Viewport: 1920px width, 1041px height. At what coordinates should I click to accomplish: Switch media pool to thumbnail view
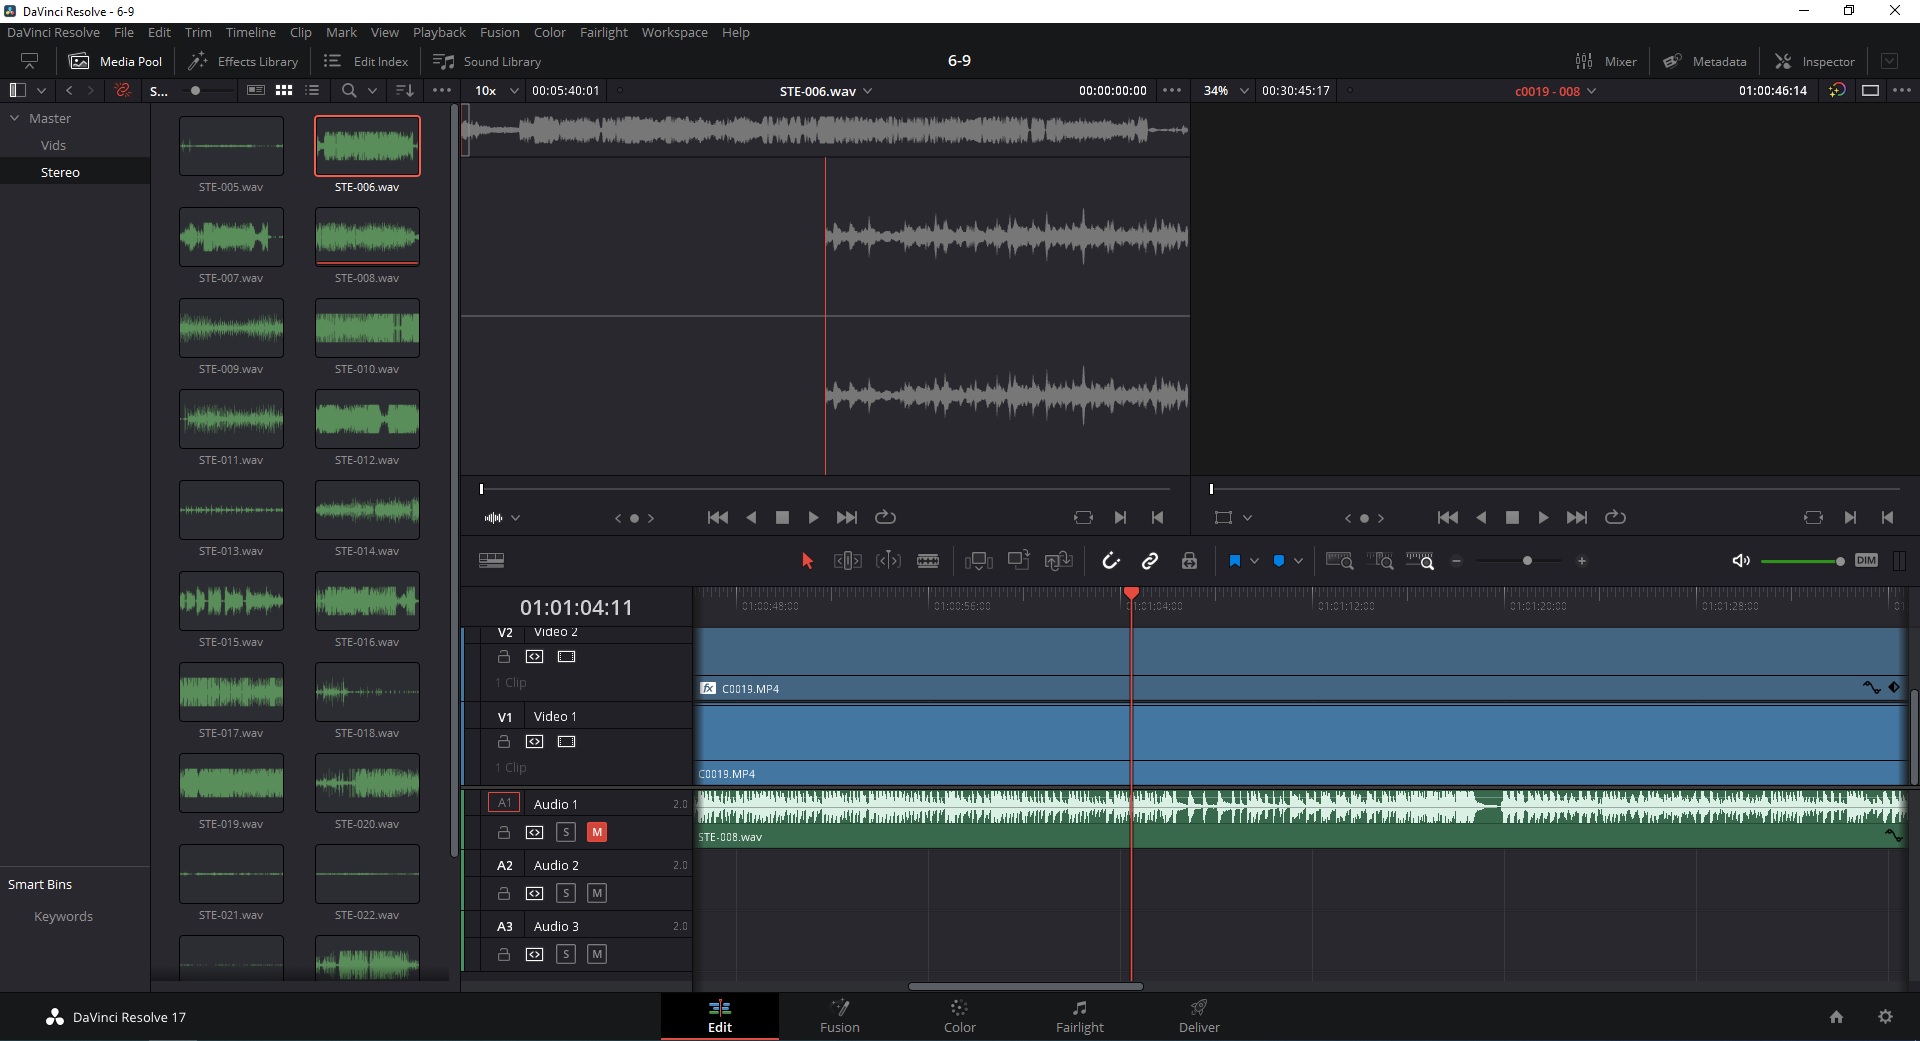point(284,90)
